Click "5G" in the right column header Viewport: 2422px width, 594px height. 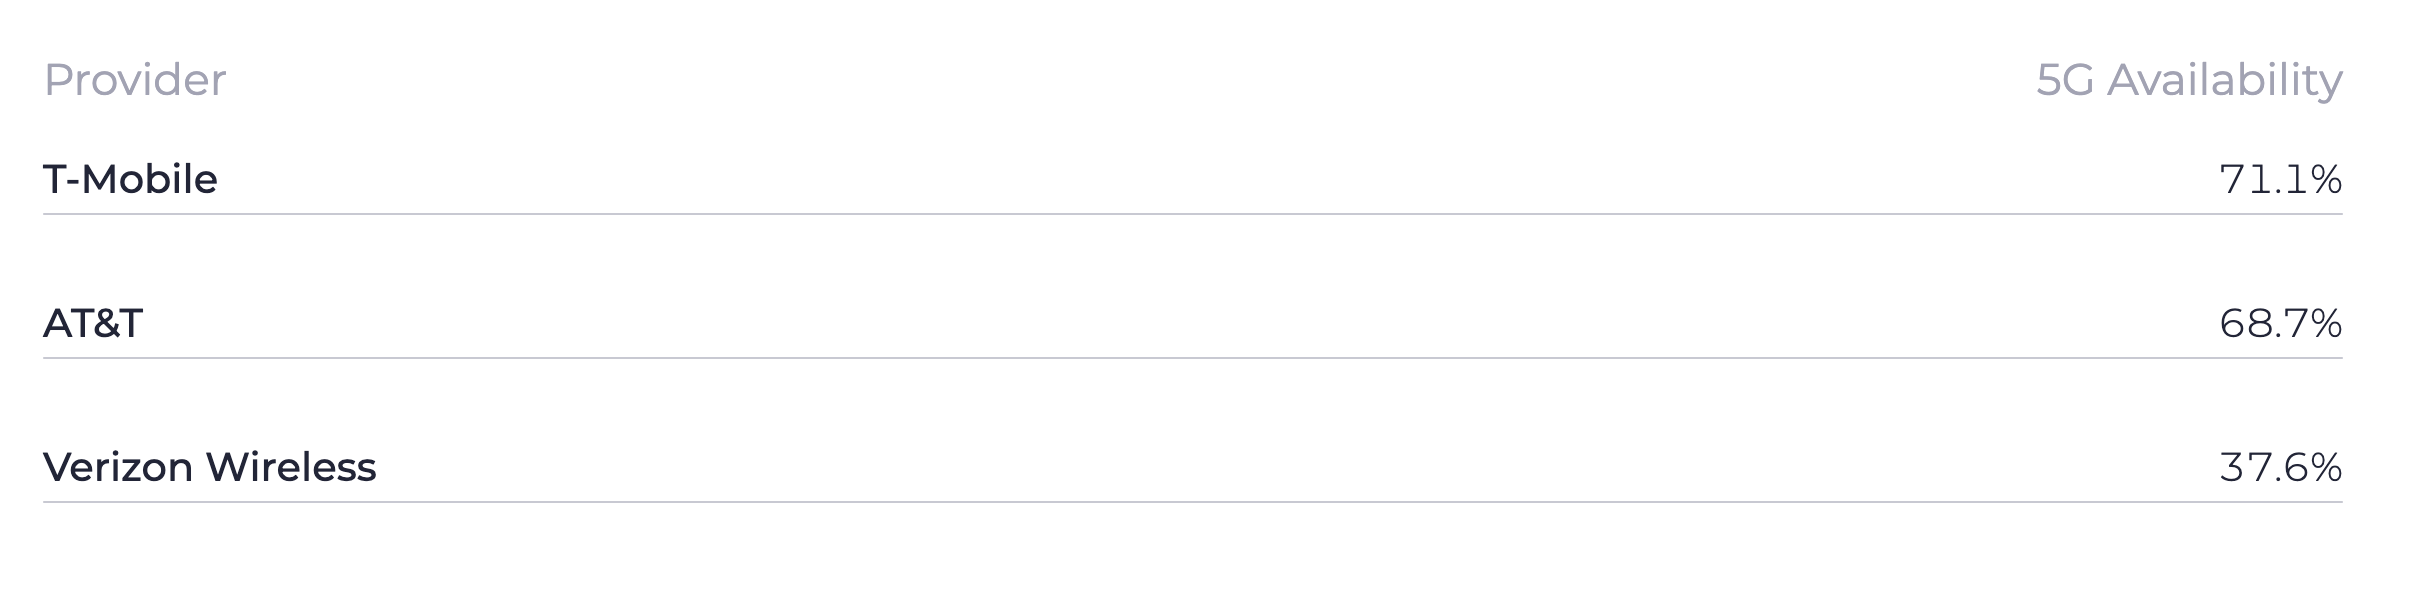[x=2064, y=80]
